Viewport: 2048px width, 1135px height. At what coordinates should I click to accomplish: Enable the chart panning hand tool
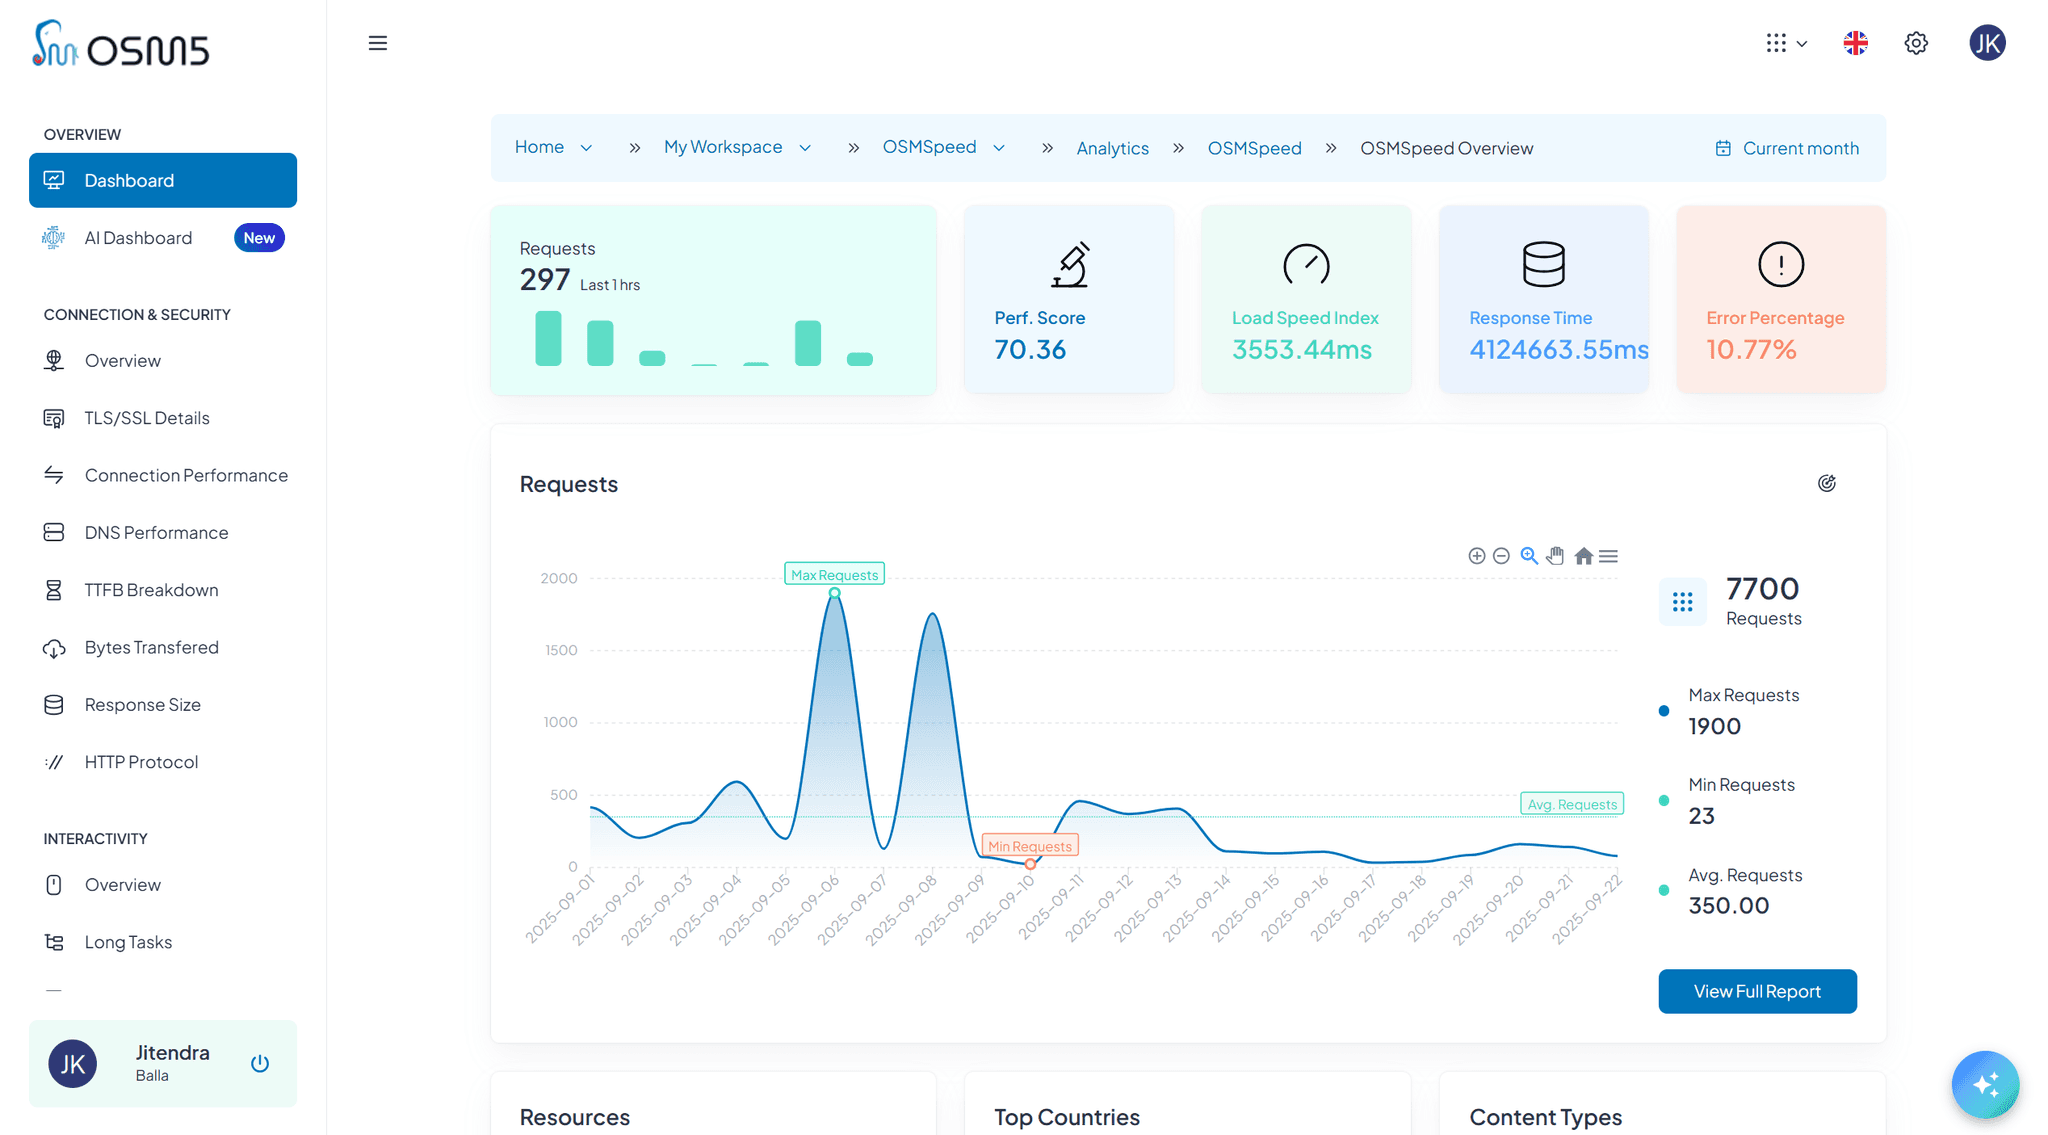pyautogui.click(x=1555, y=556)
